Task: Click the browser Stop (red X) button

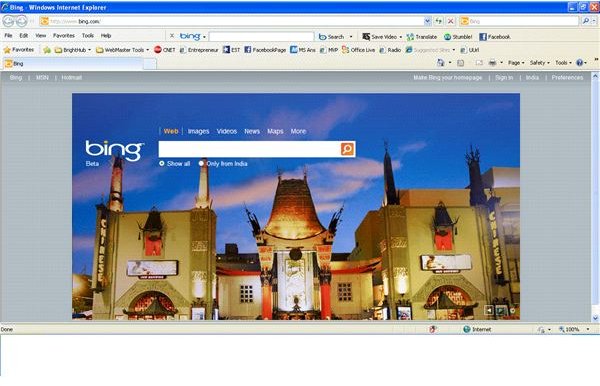Action: (451, 21)
